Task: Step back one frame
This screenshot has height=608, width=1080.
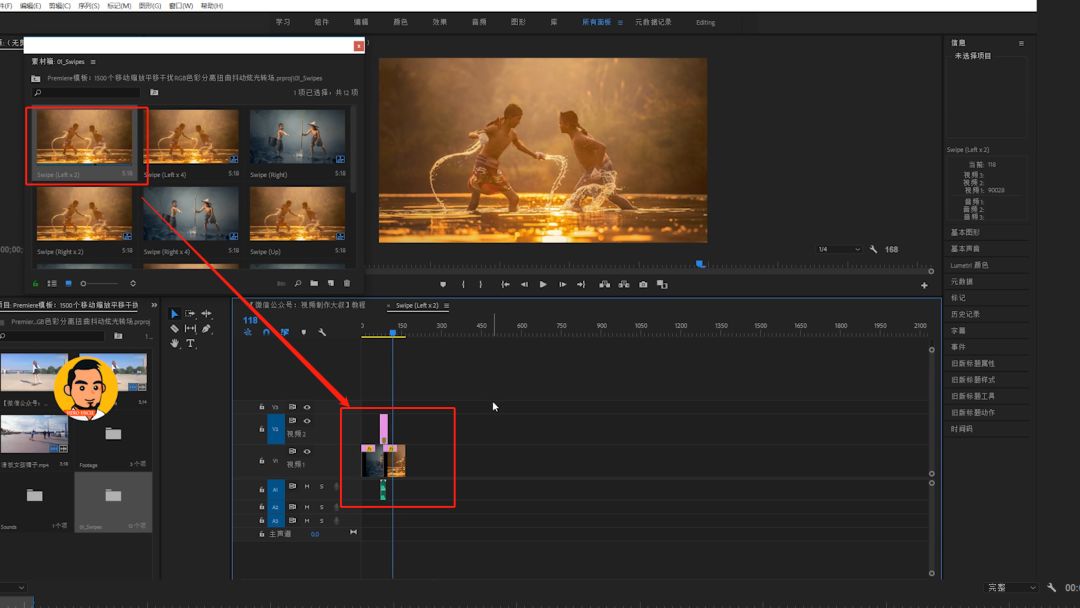Action: pos(524,284)
